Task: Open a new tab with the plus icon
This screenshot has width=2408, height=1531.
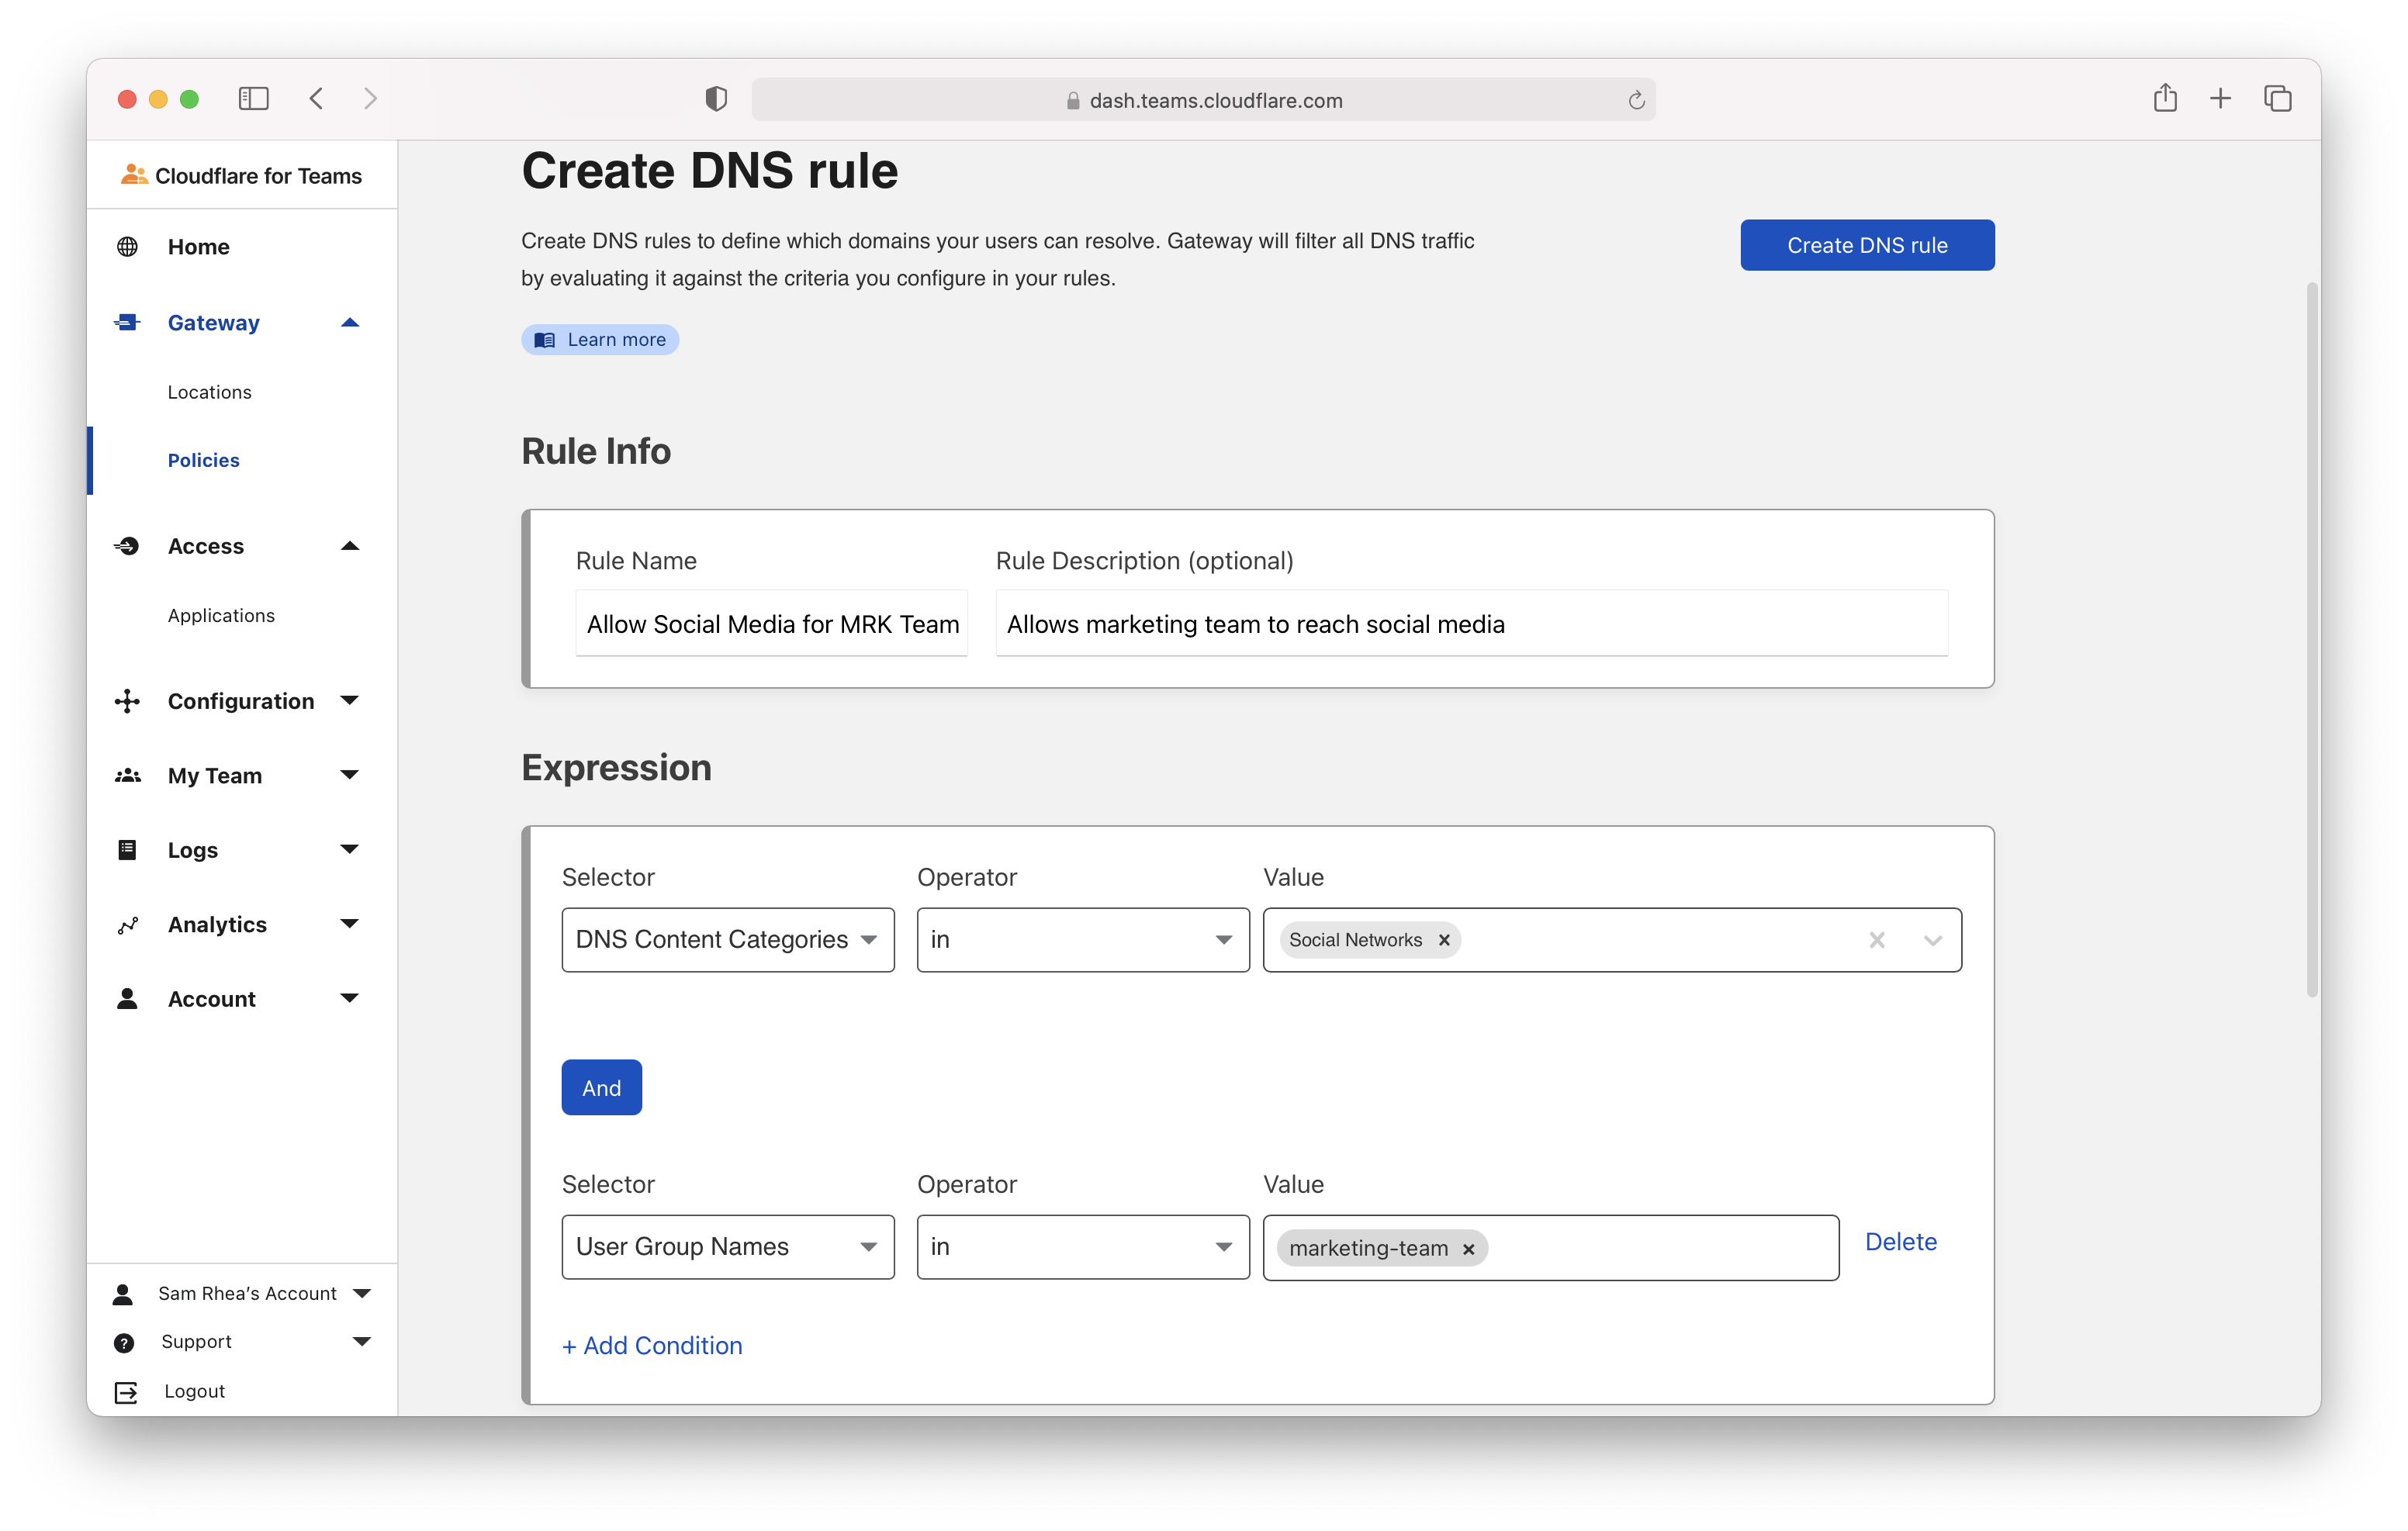Action: click(x=2220, y=98)
